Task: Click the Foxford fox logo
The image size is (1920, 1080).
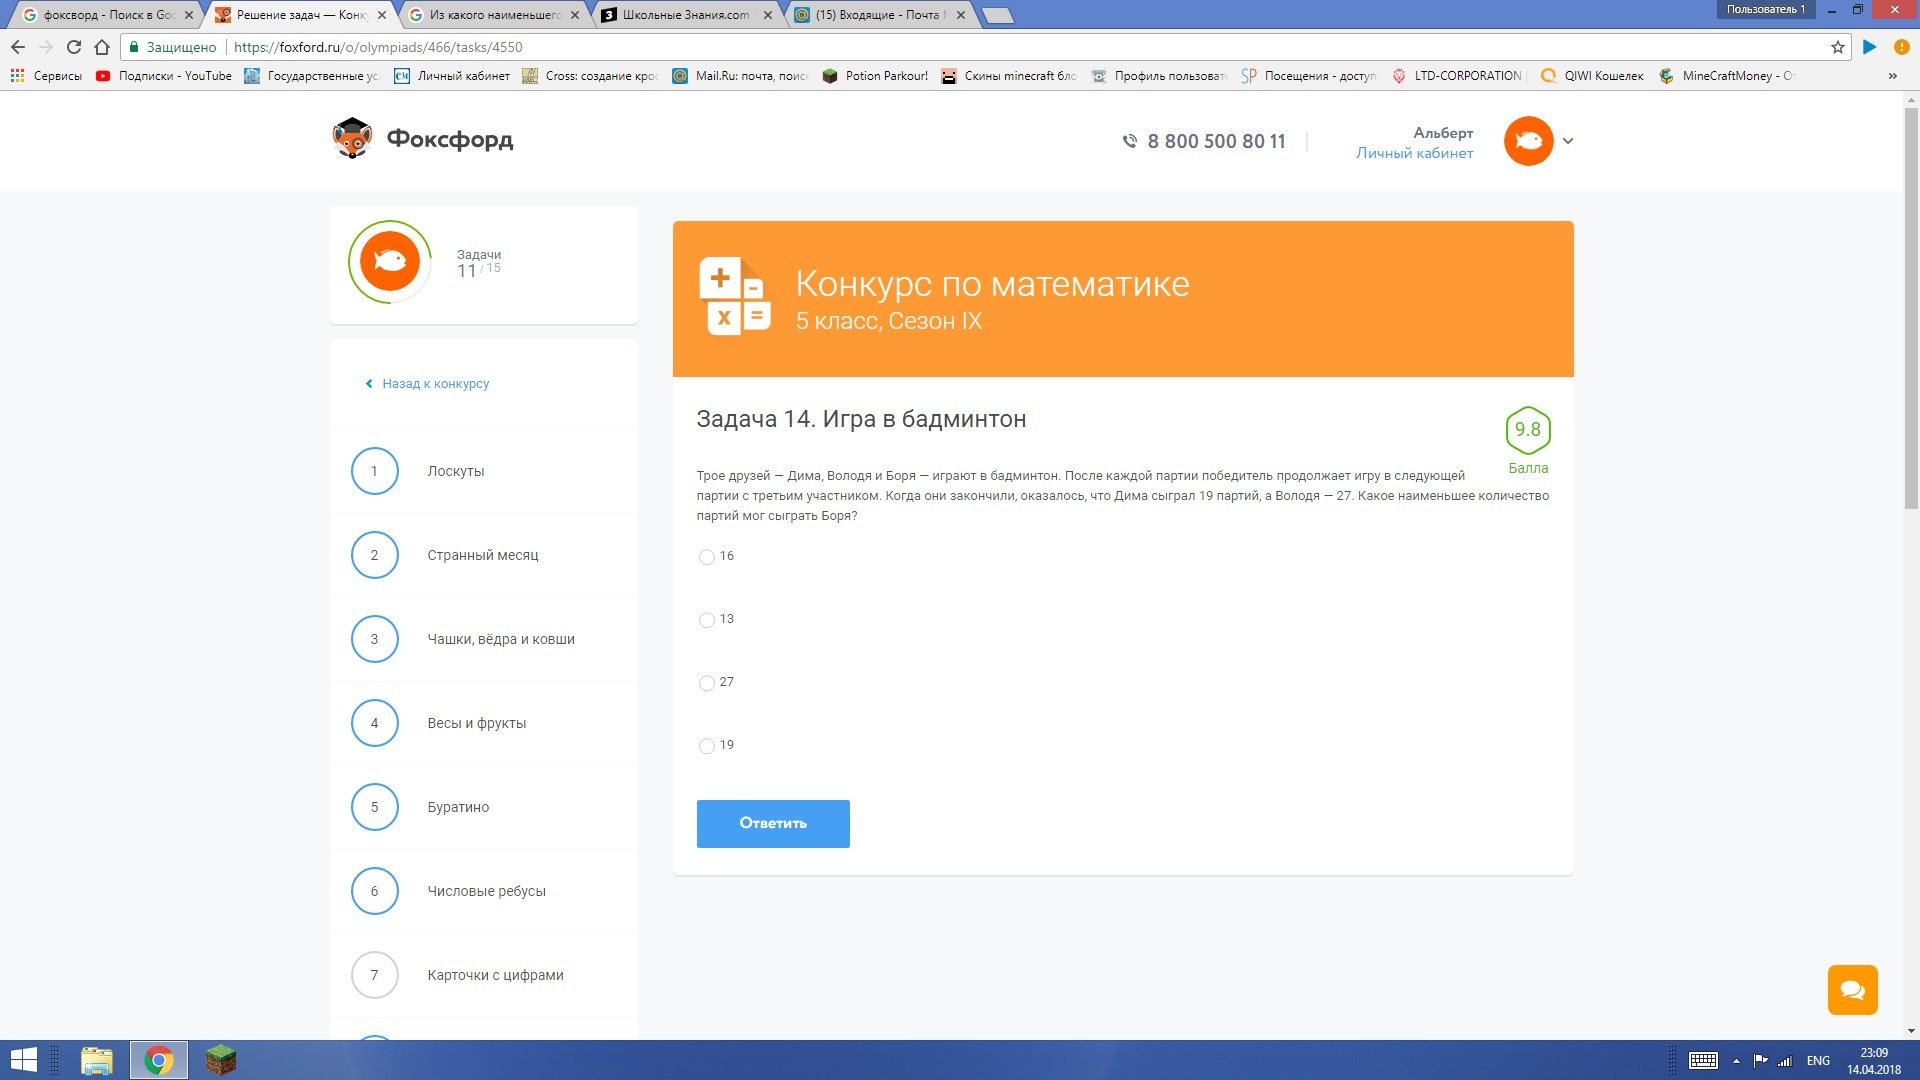Action: pos(352,139)
